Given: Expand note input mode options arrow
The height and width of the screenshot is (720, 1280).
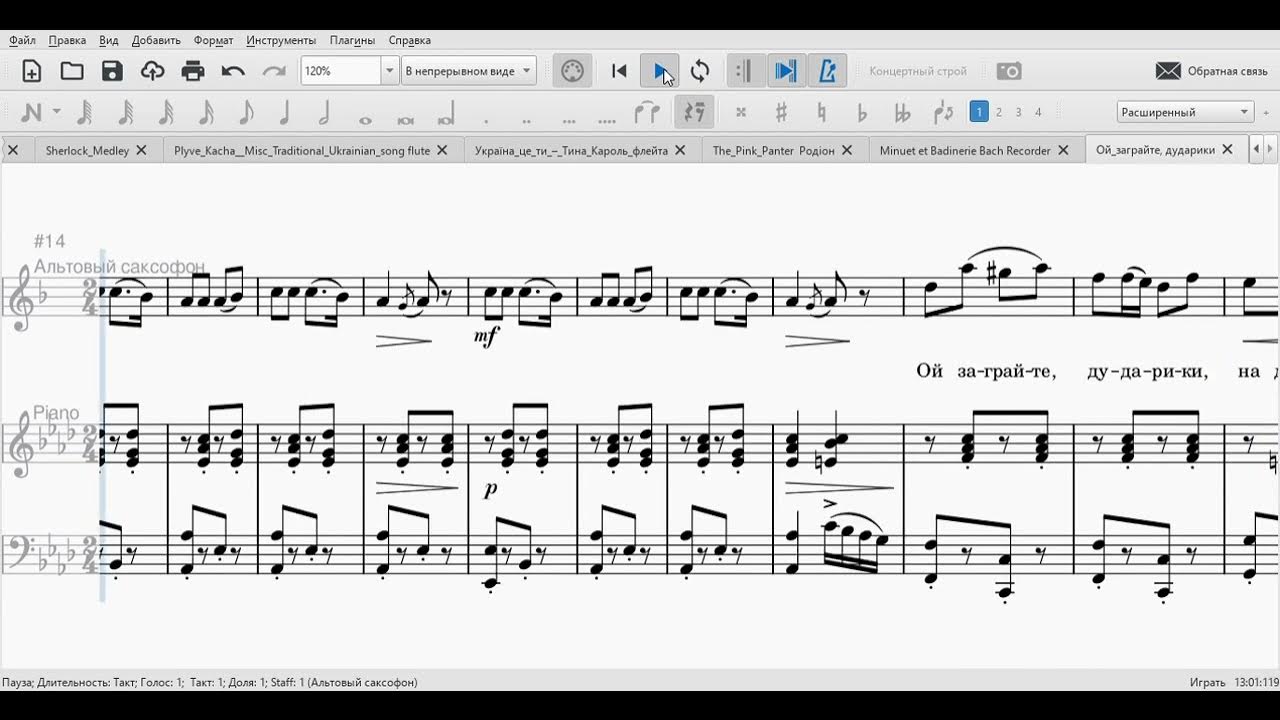Looking at the screenshot, I should (57, 112).
